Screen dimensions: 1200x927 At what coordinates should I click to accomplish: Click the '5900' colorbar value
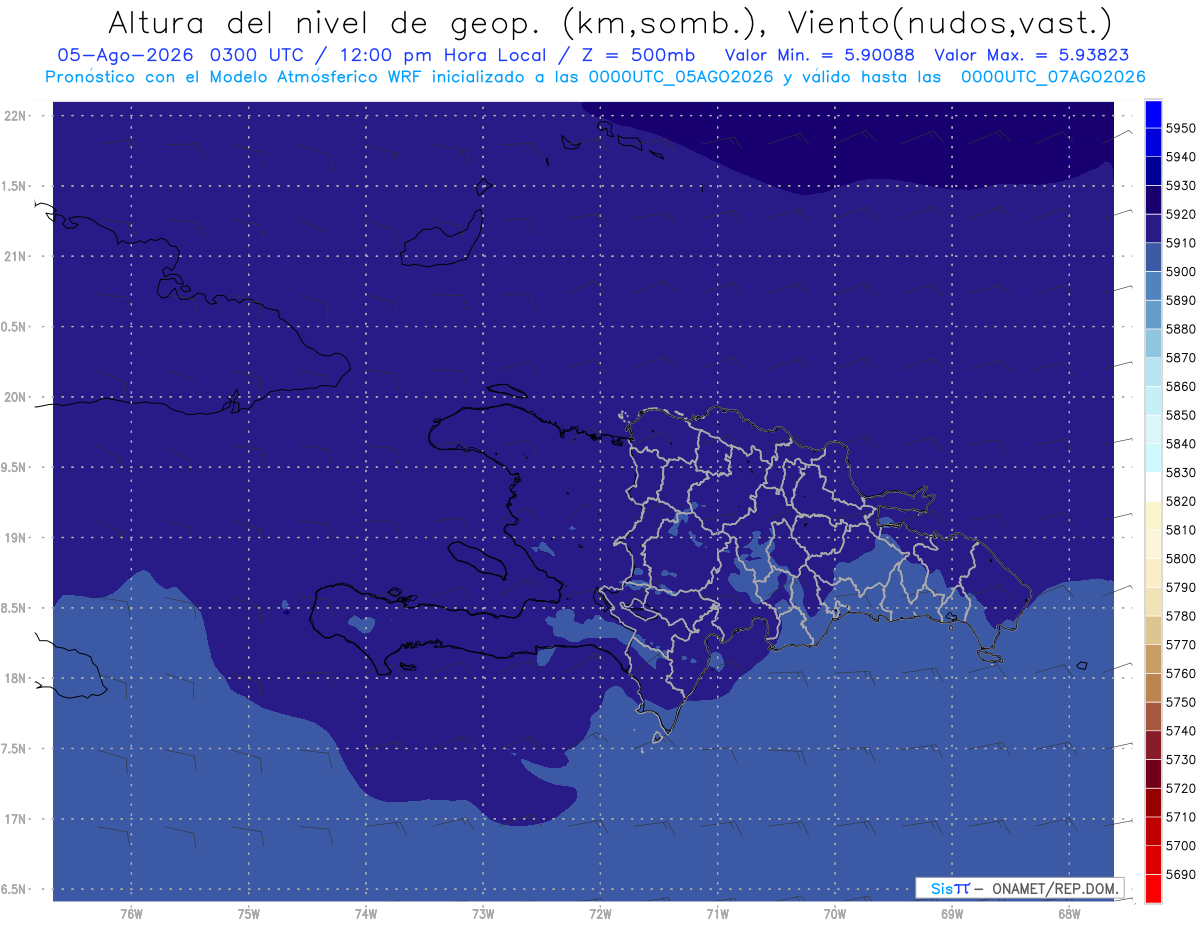[1181, 272]
